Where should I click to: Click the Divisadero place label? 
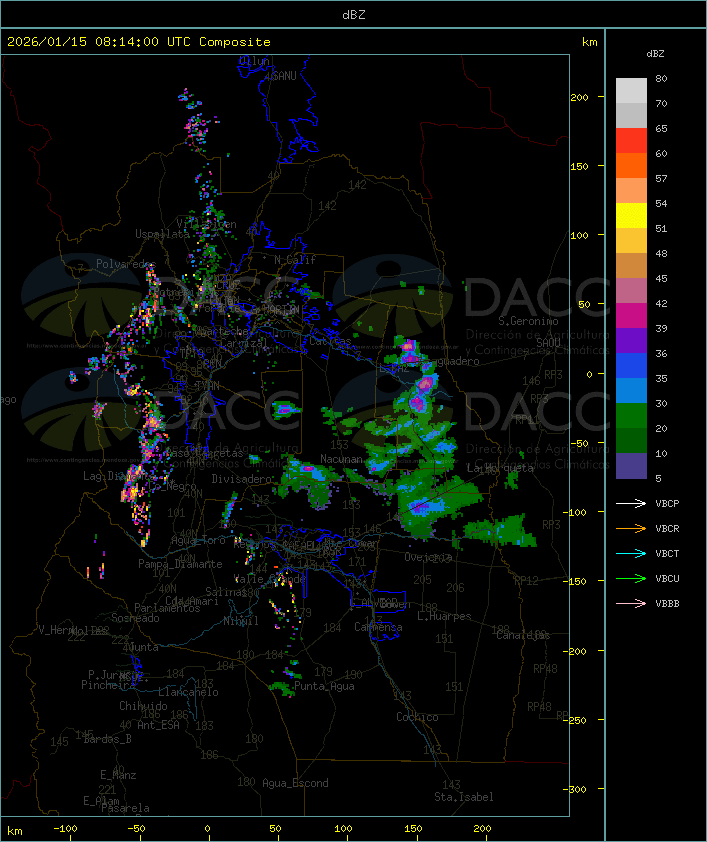pyautogui.click(x=241, y=478)
